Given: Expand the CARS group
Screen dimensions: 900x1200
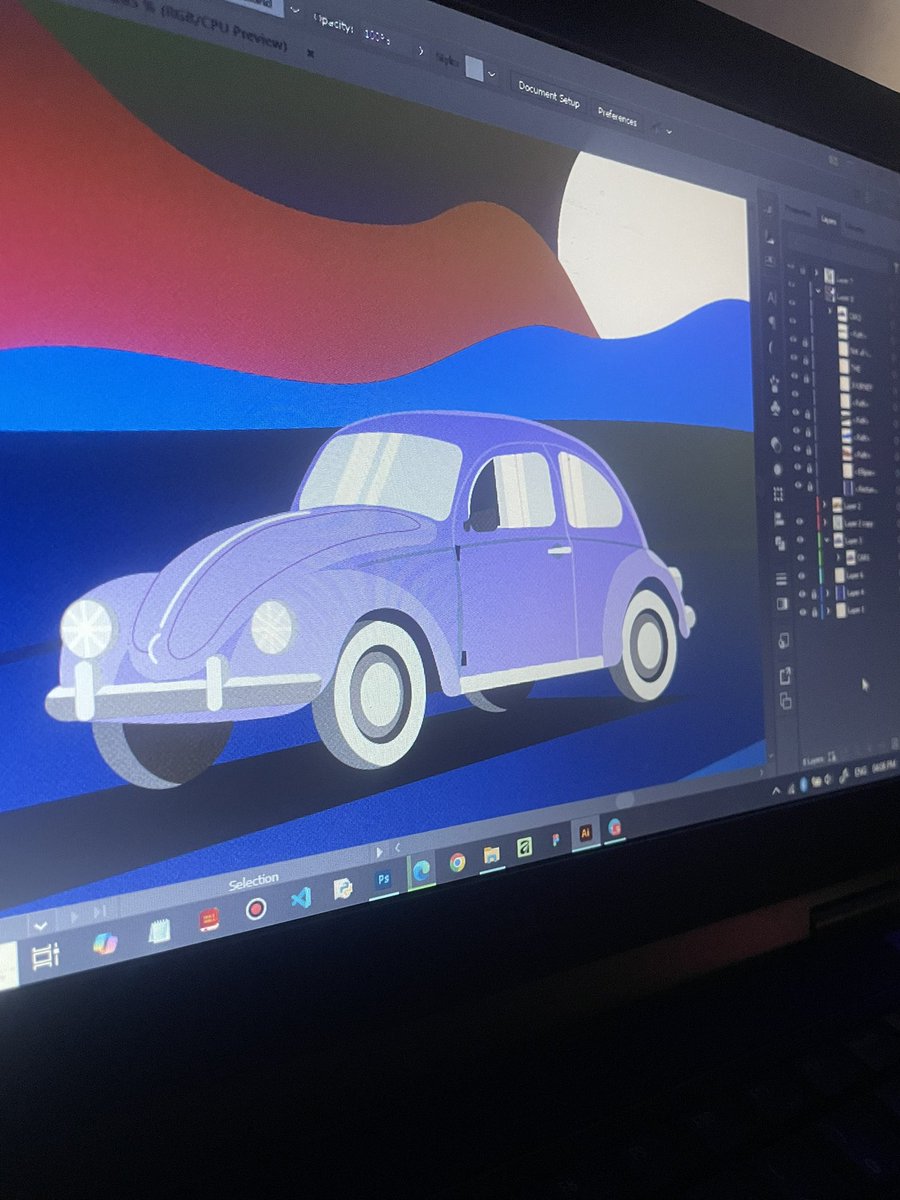Looking at the screenshot, I should tap(838, 557).
